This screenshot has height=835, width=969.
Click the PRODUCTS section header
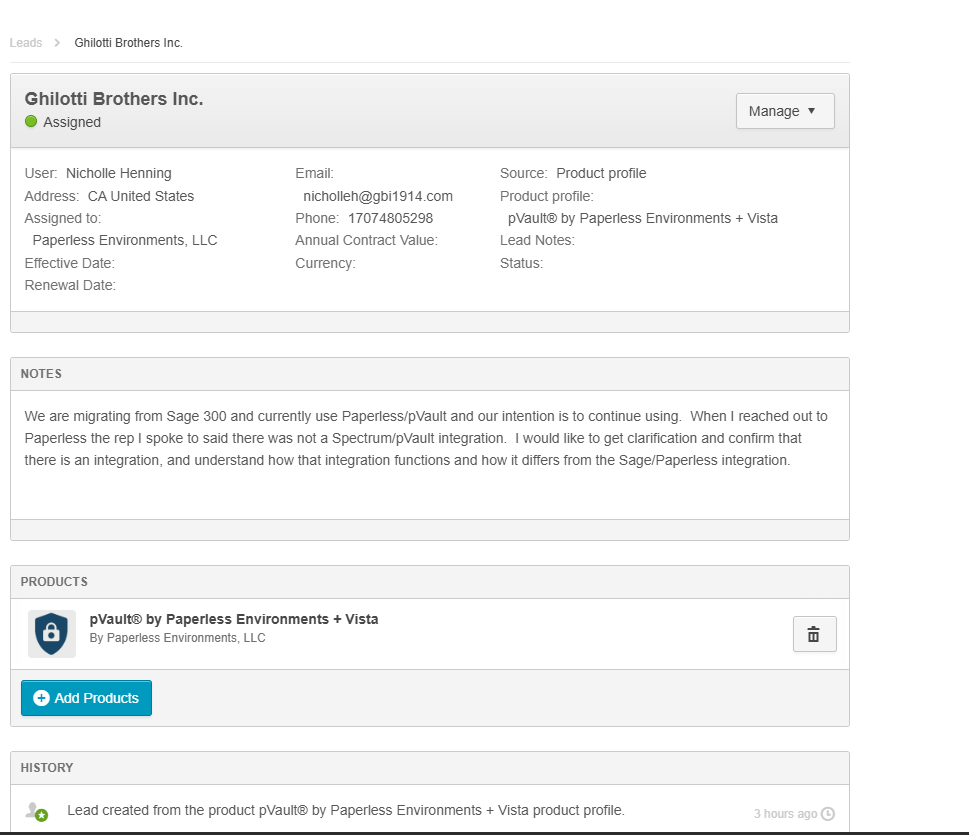point(54,582)
